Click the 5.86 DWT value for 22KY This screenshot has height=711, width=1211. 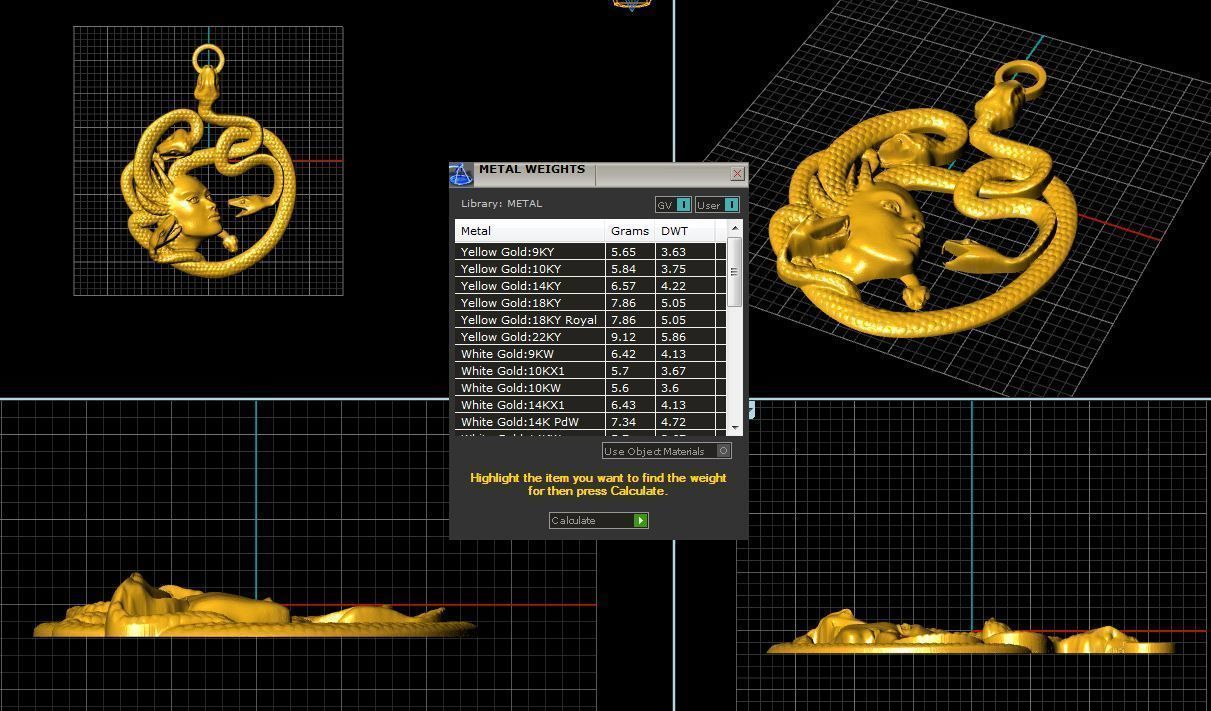(x=673, y=337)
